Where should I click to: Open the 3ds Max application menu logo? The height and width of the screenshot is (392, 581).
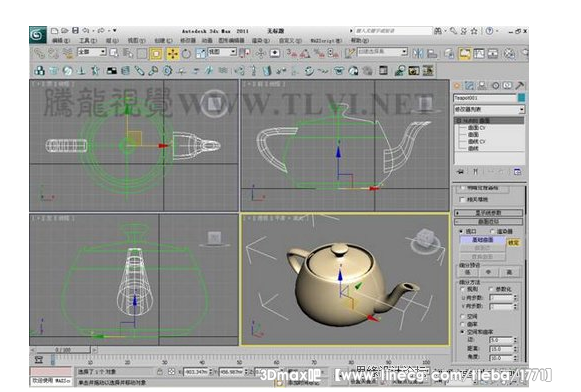pos(38,35)
